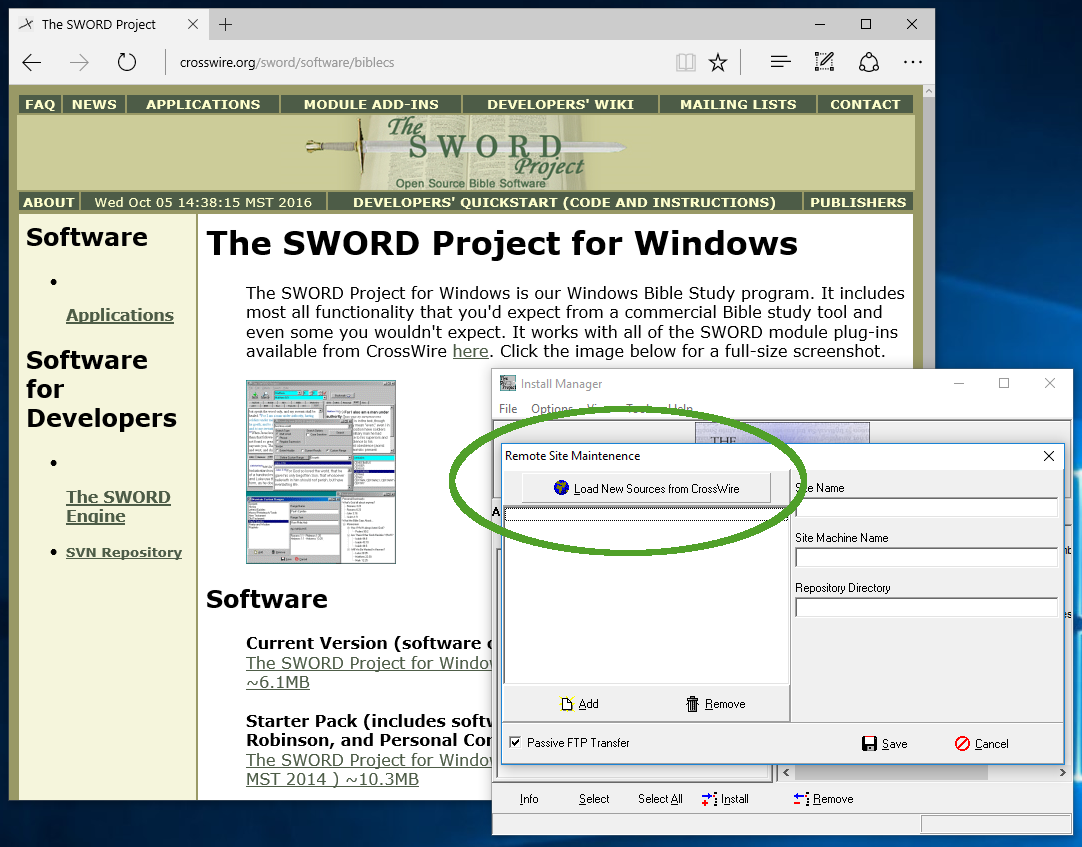Open the Share icon in browser
1082x847 pixels.
pos(868,63)
